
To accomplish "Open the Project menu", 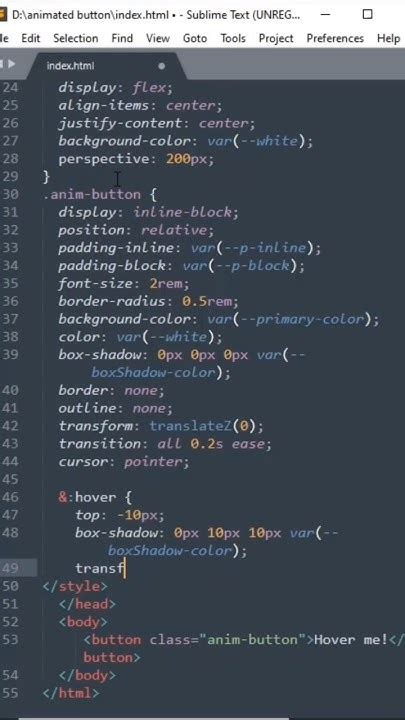I will pyautogui.click(x=276, y=38).
